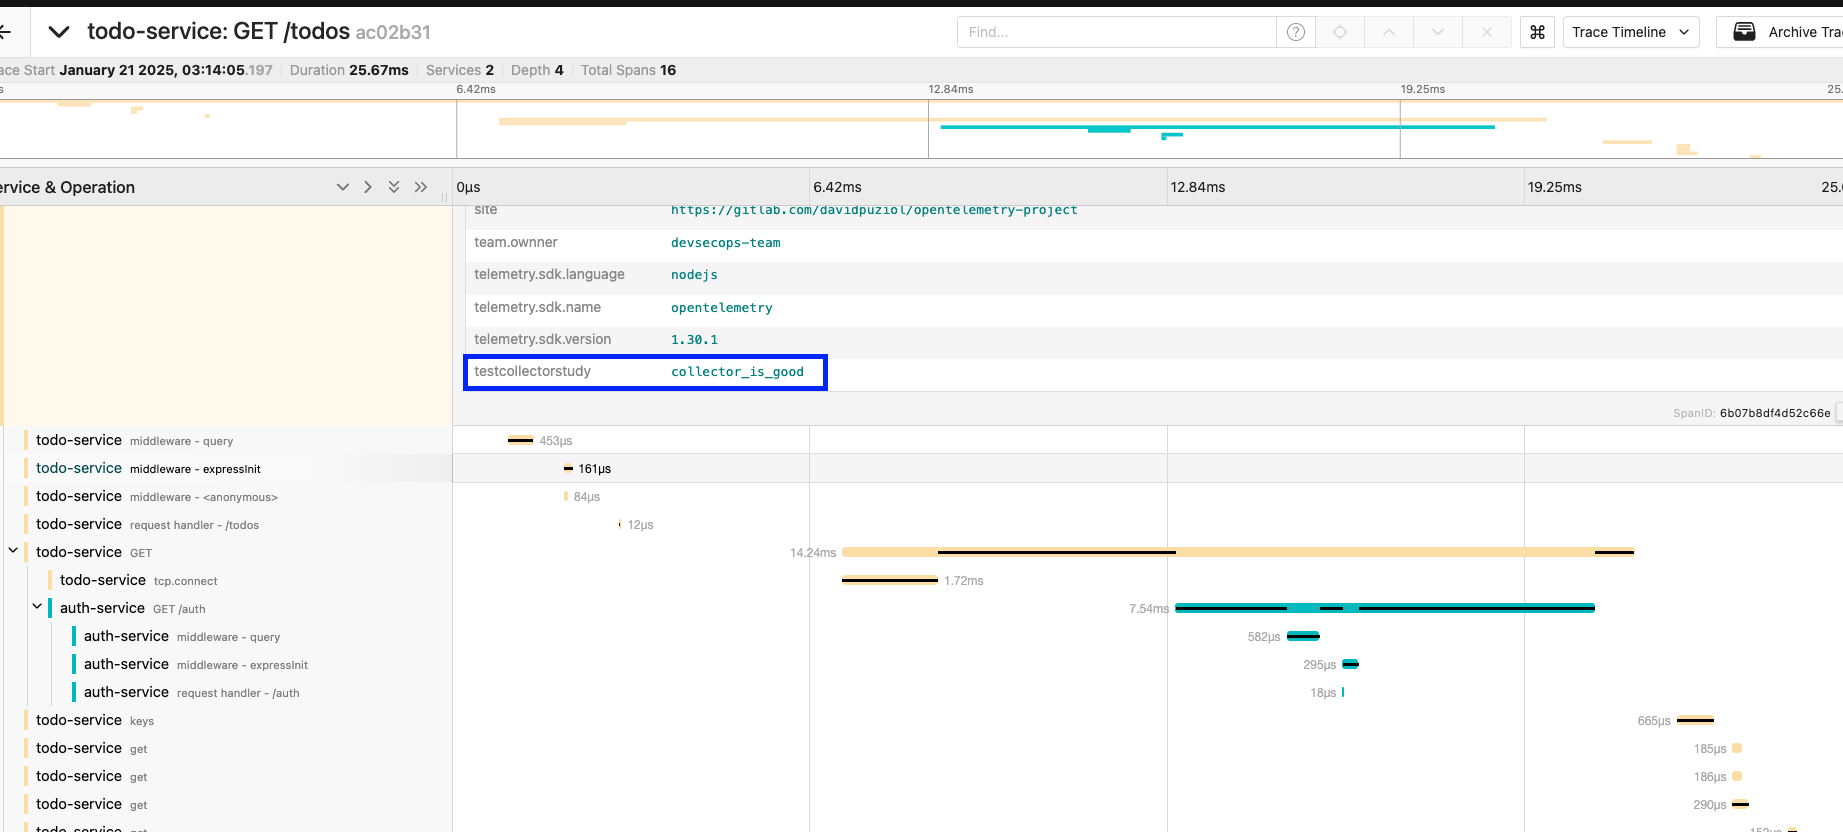
Task: Open the gitlab.com site URL link
Action: click(873, 210)
